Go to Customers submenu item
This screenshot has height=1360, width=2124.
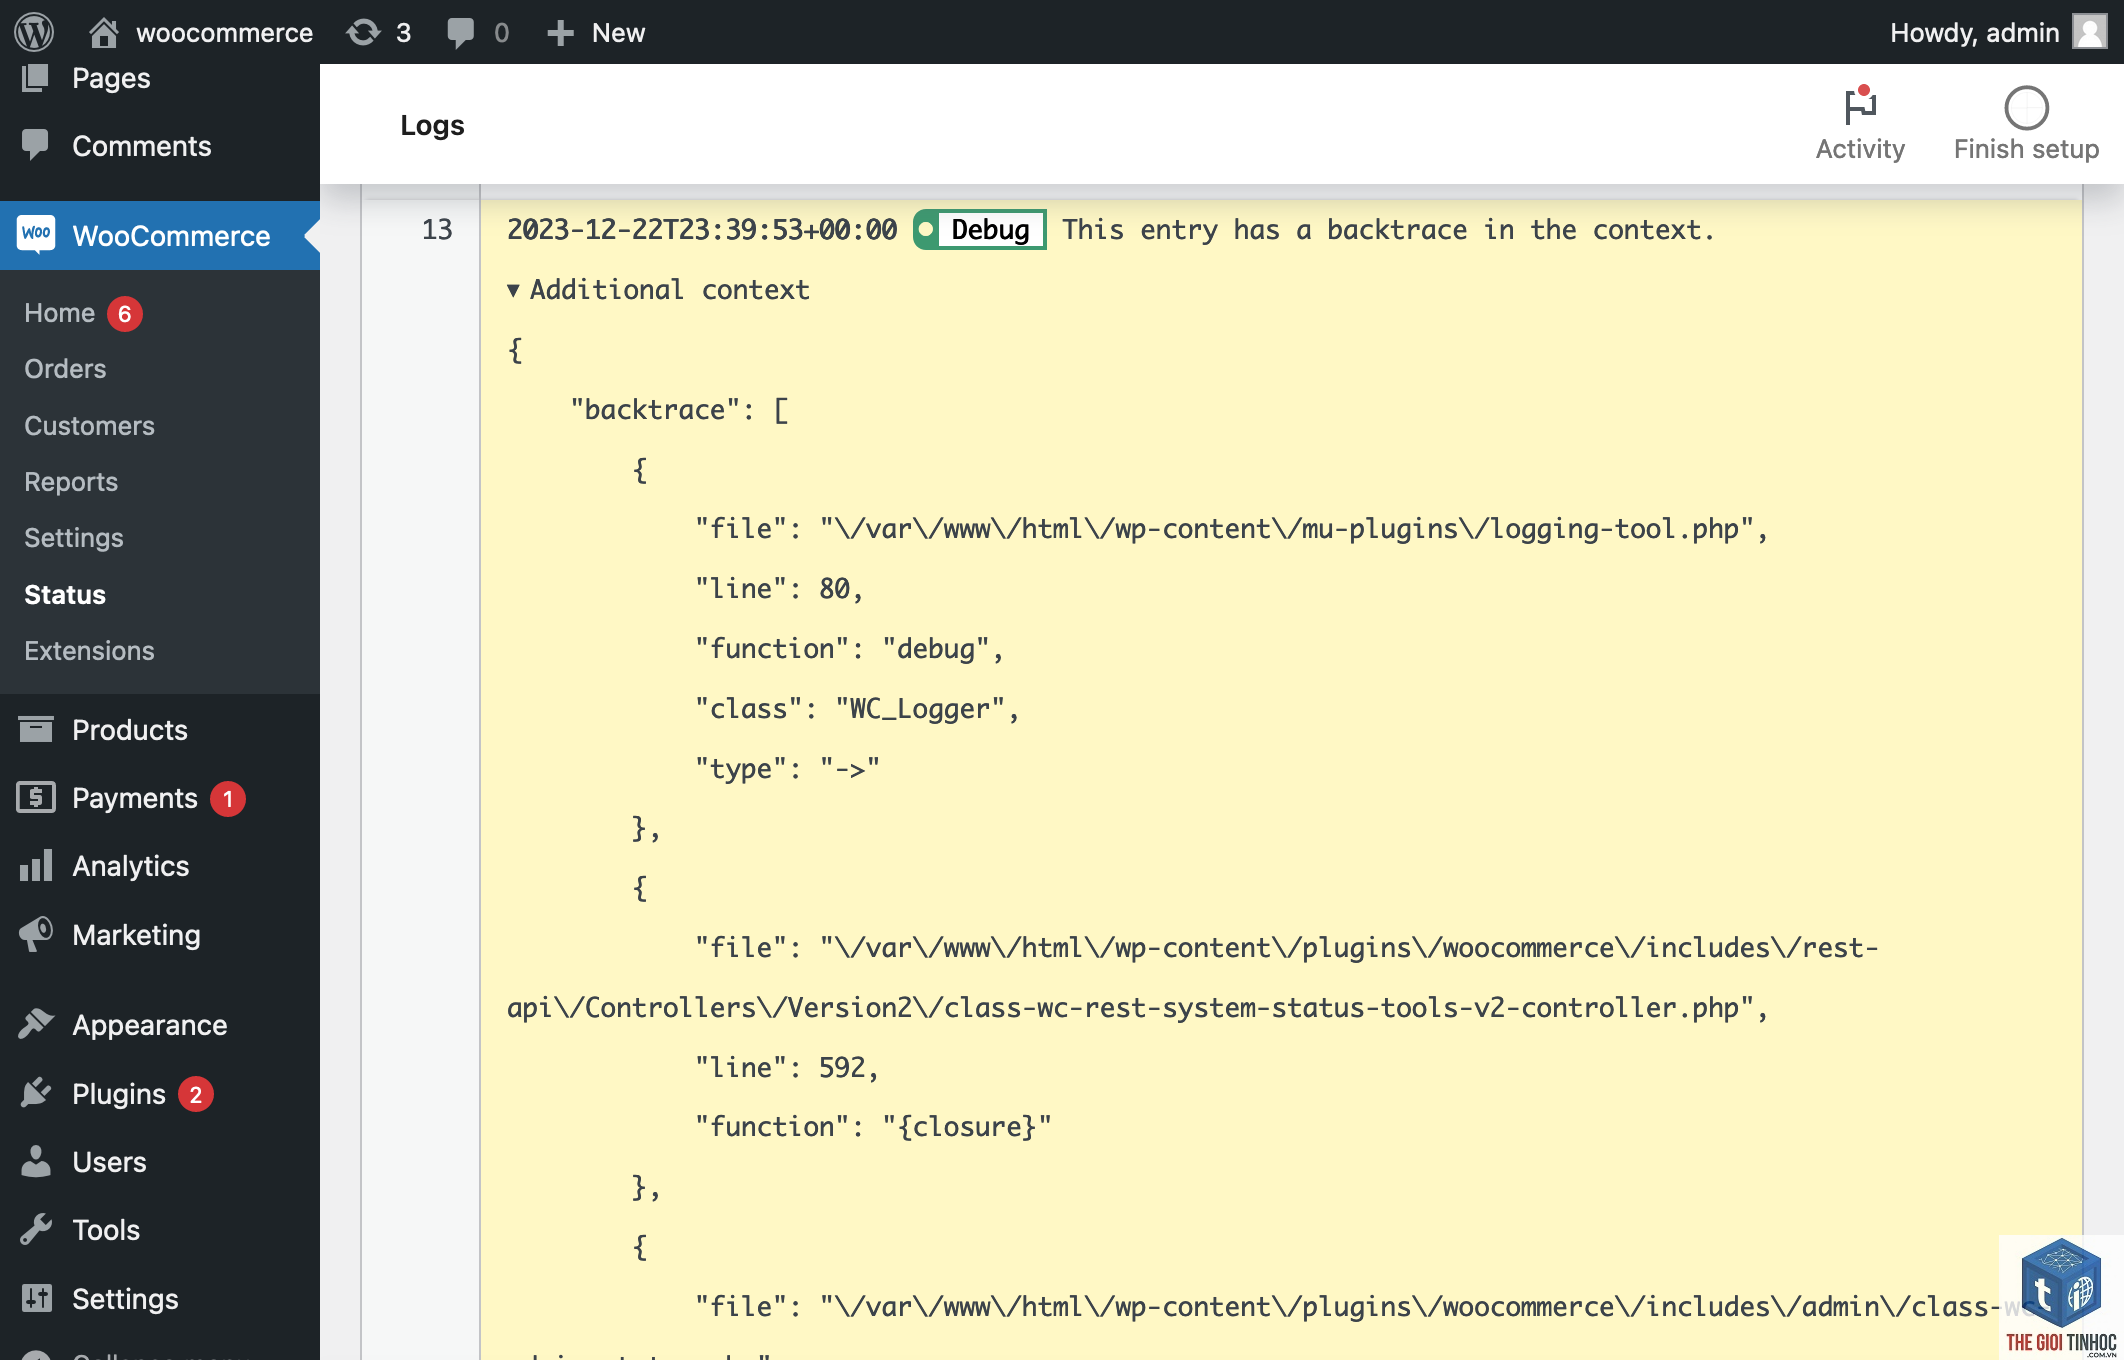(x=89, y=426)
